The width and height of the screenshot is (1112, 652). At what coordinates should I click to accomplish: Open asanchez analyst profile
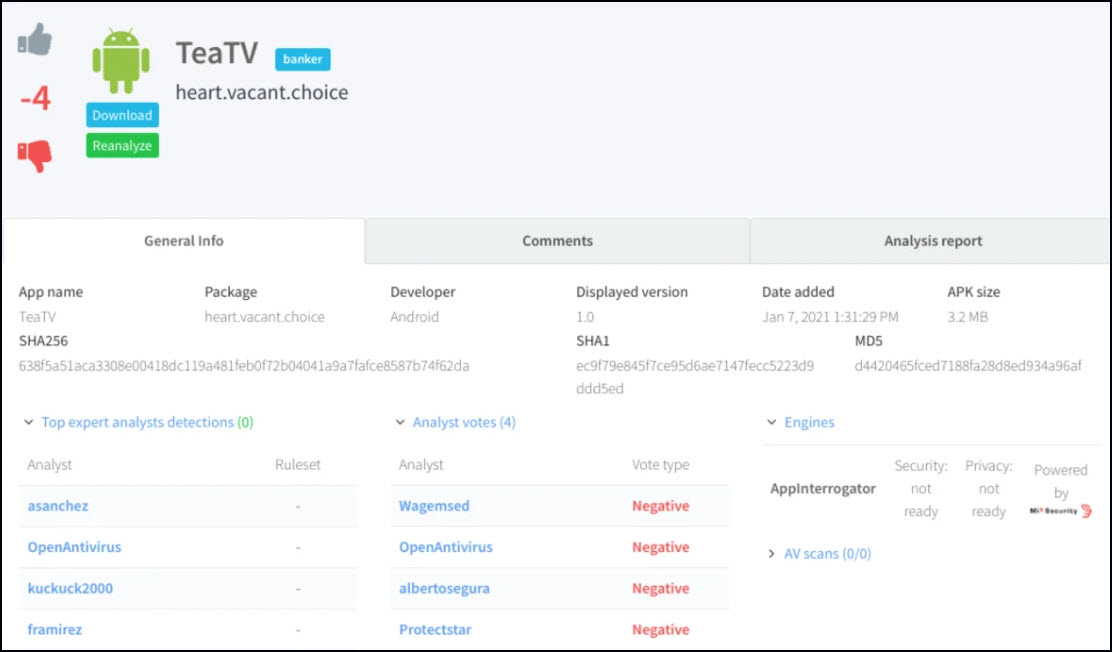(58, 506)
